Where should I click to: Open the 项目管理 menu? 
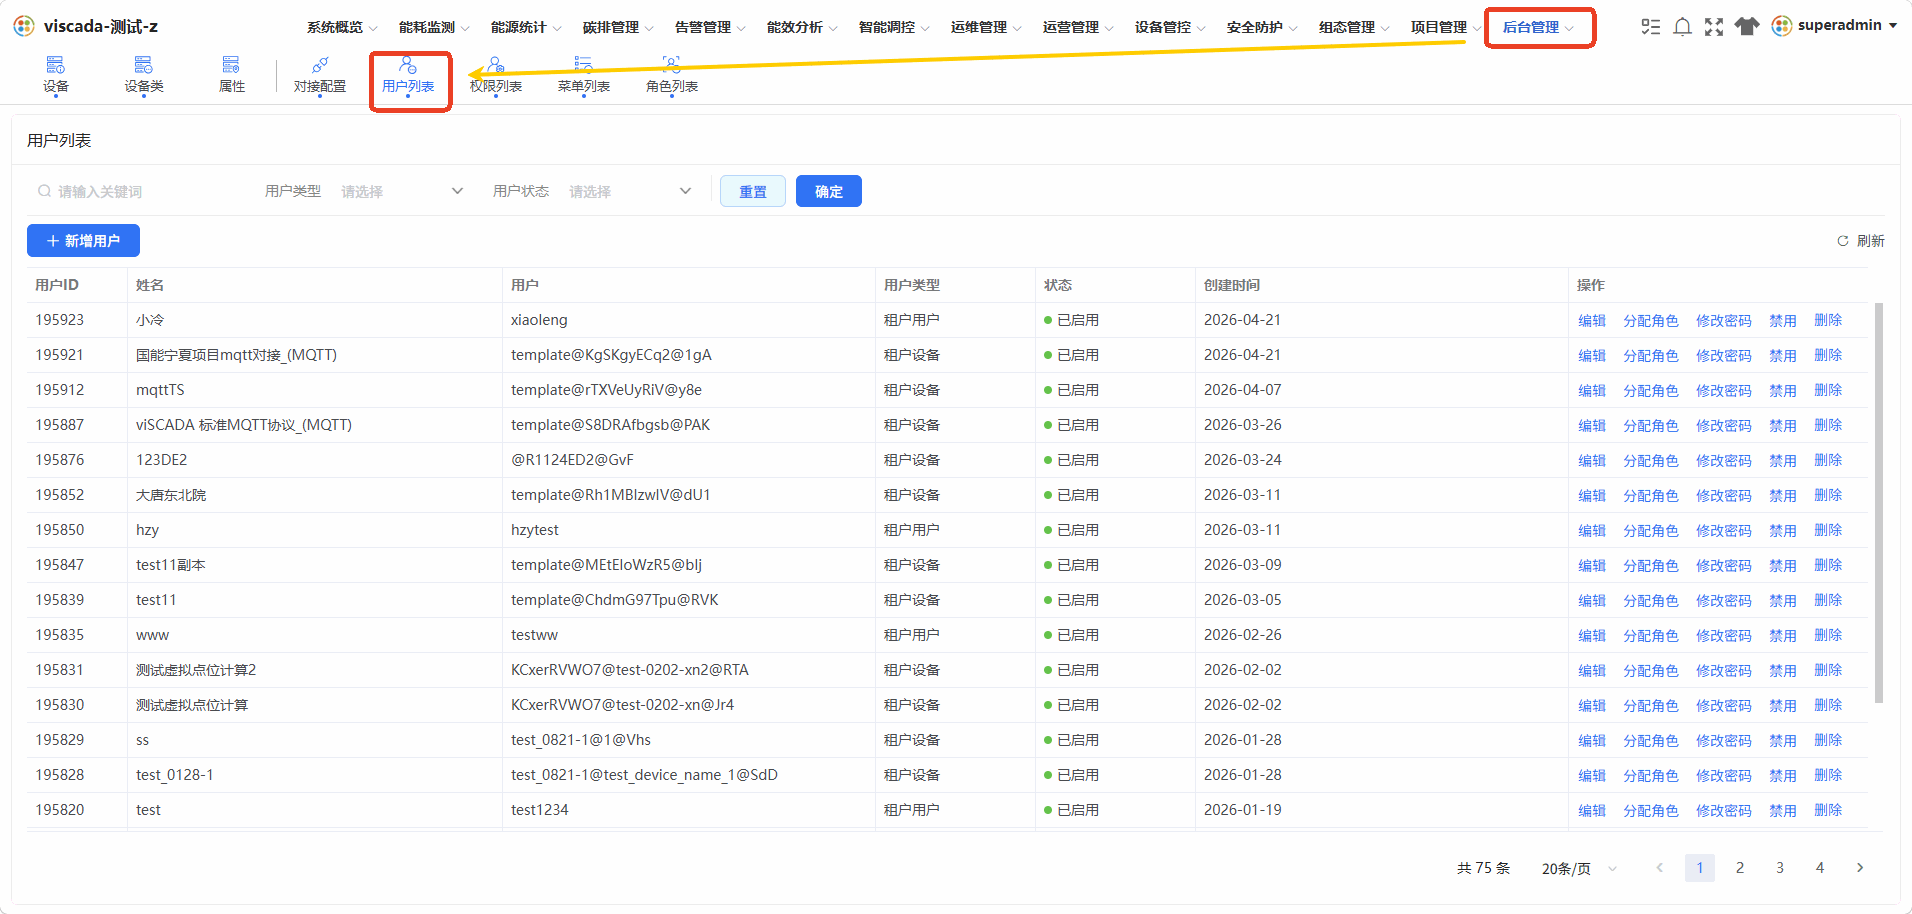pos(1446,27)
